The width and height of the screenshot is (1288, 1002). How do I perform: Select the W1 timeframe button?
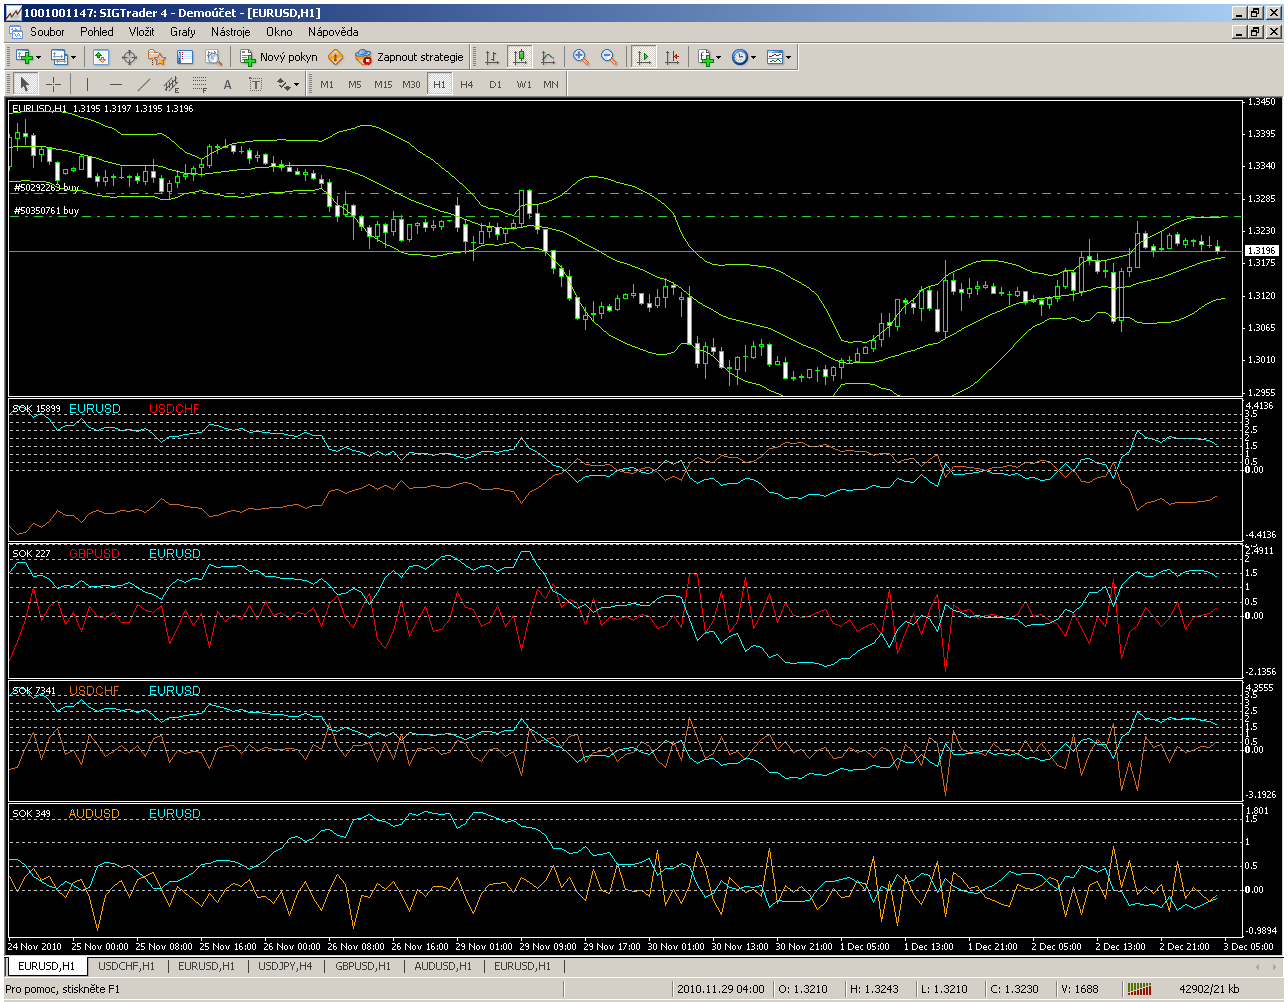point(523,85)
